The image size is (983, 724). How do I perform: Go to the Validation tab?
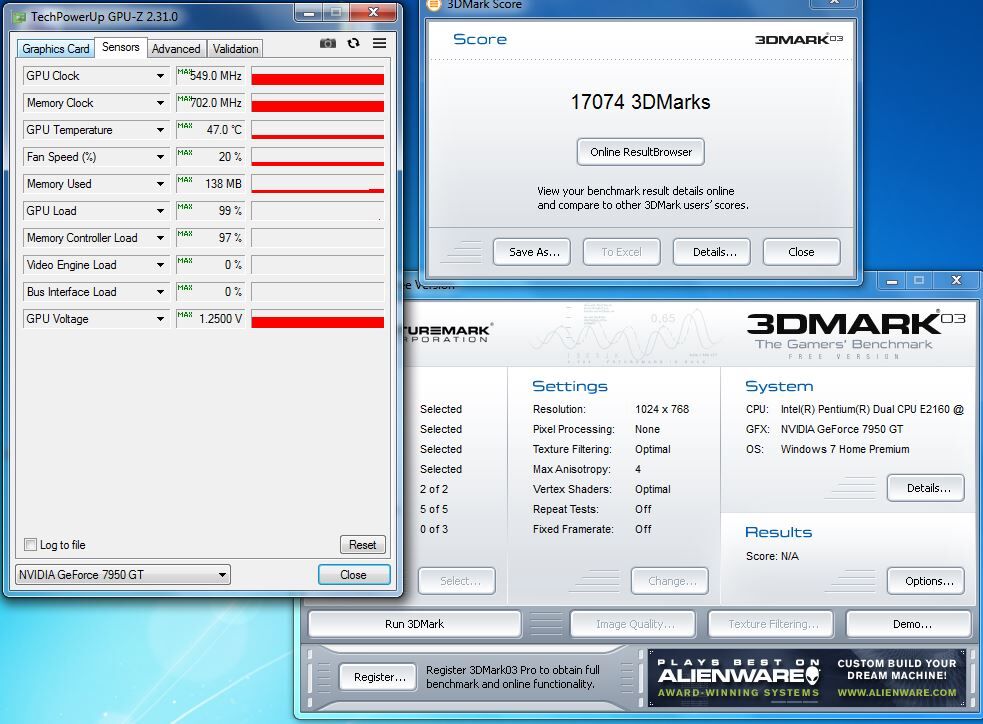pyautogui.click(x=235, y=49)
